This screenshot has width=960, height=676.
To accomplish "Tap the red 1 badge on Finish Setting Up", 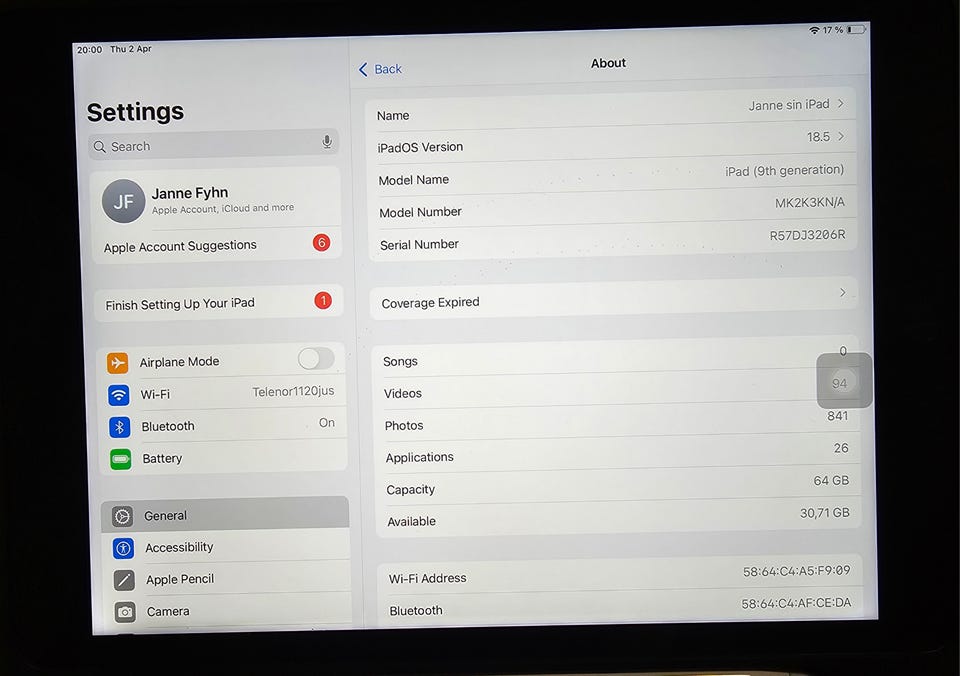I will coord(323,301).
